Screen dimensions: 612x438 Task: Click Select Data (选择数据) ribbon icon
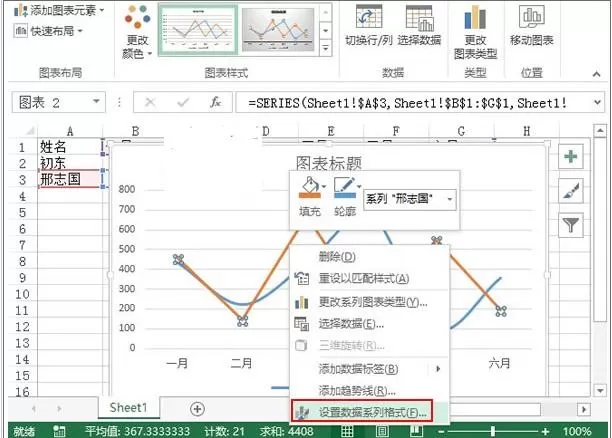tap(420, 18)
